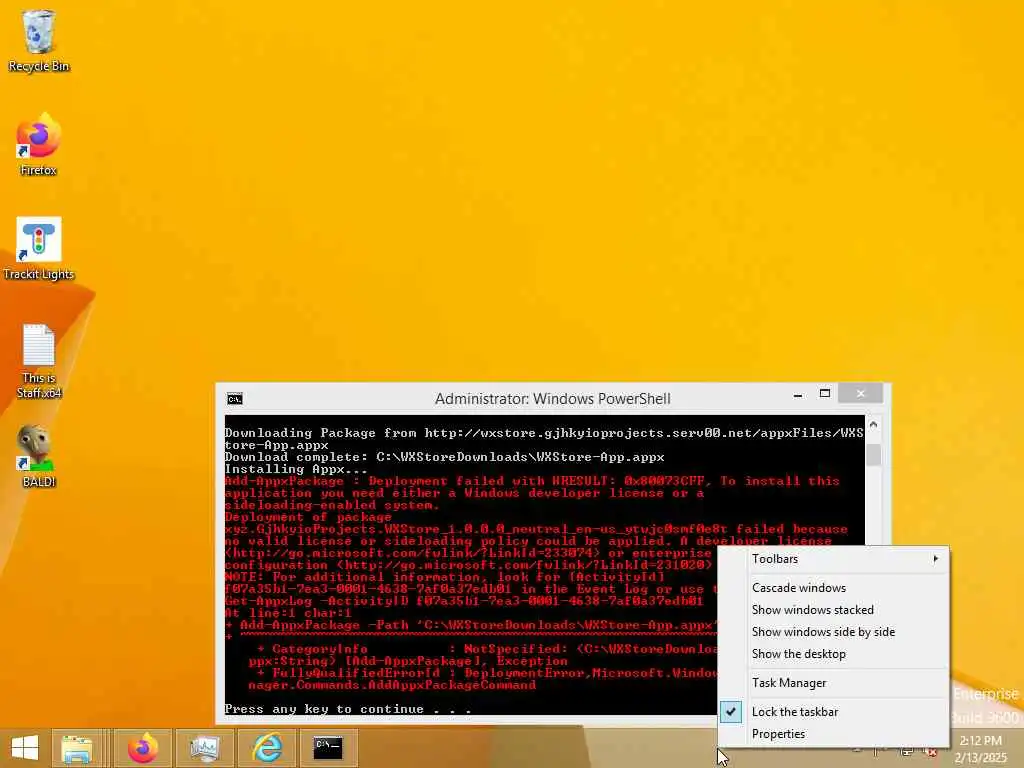This screenshot has height=768, width=1024.
Task: Select the Trackit Lights desktop shortcut
Action: [39, 249]
